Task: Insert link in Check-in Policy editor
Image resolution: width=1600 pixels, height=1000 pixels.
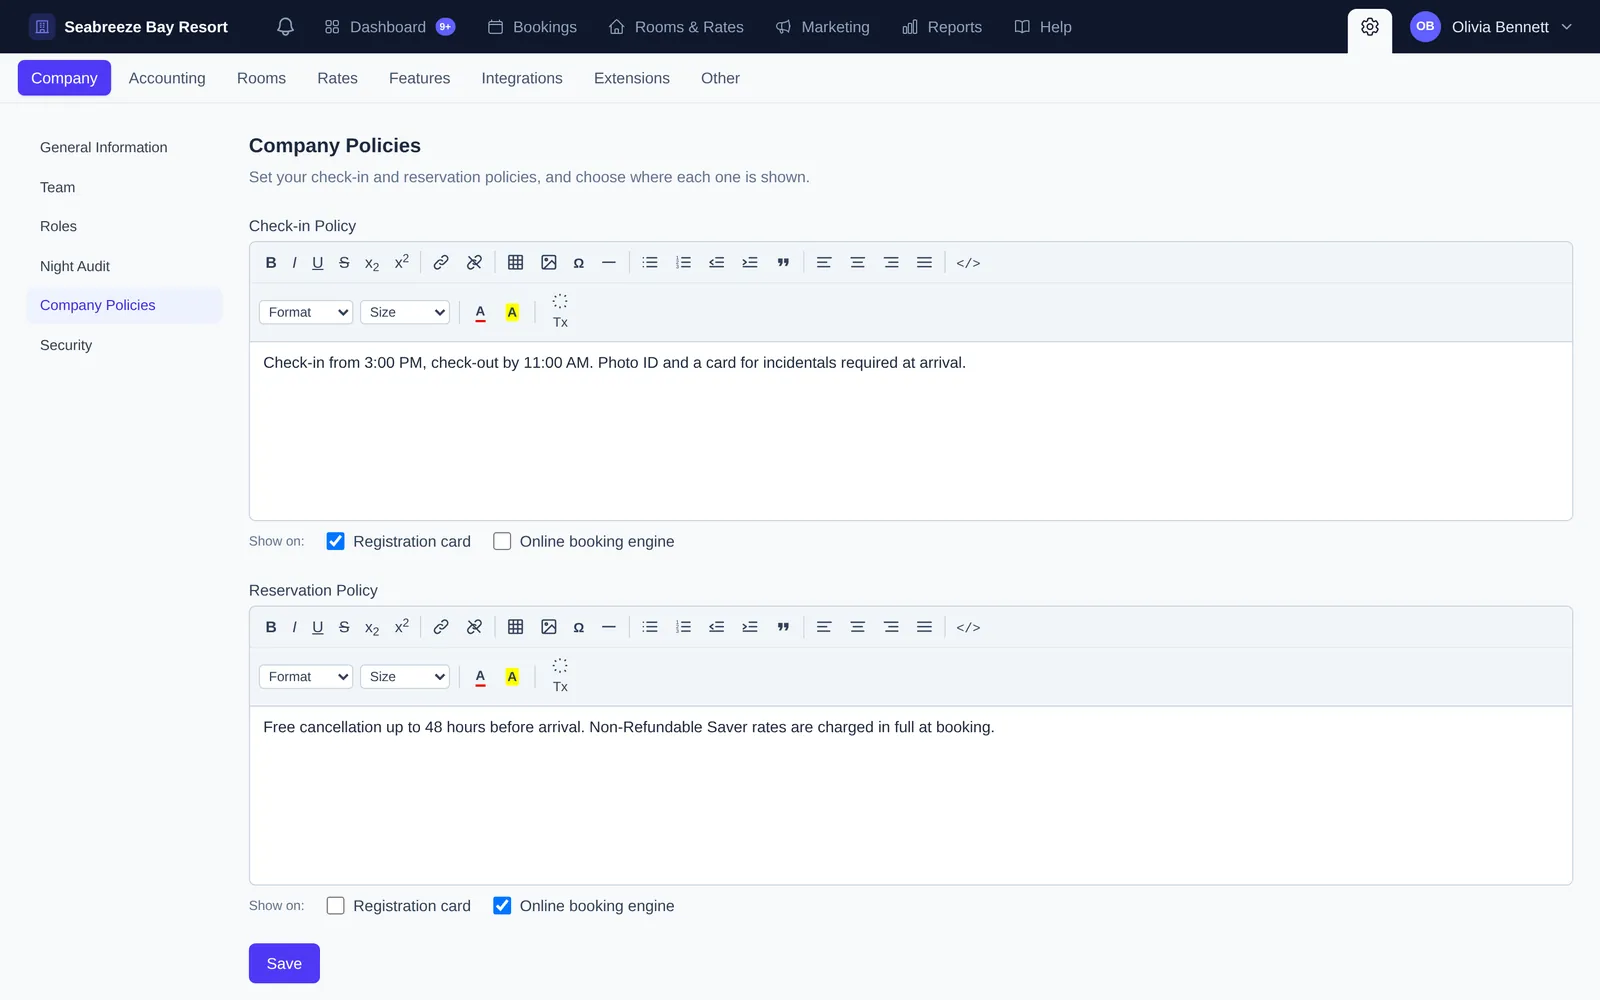Action: point(441,263)
